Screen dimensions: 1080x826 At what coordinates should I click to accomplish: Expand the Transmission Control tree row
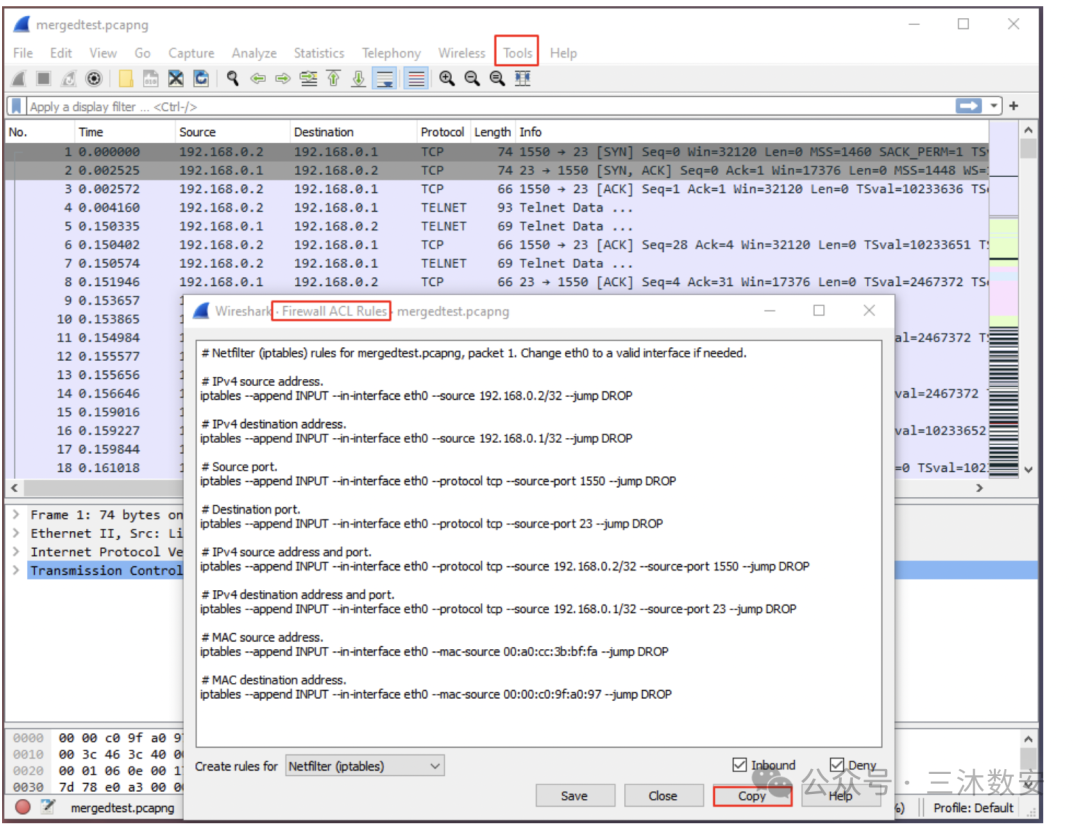(x=15, y=570)
